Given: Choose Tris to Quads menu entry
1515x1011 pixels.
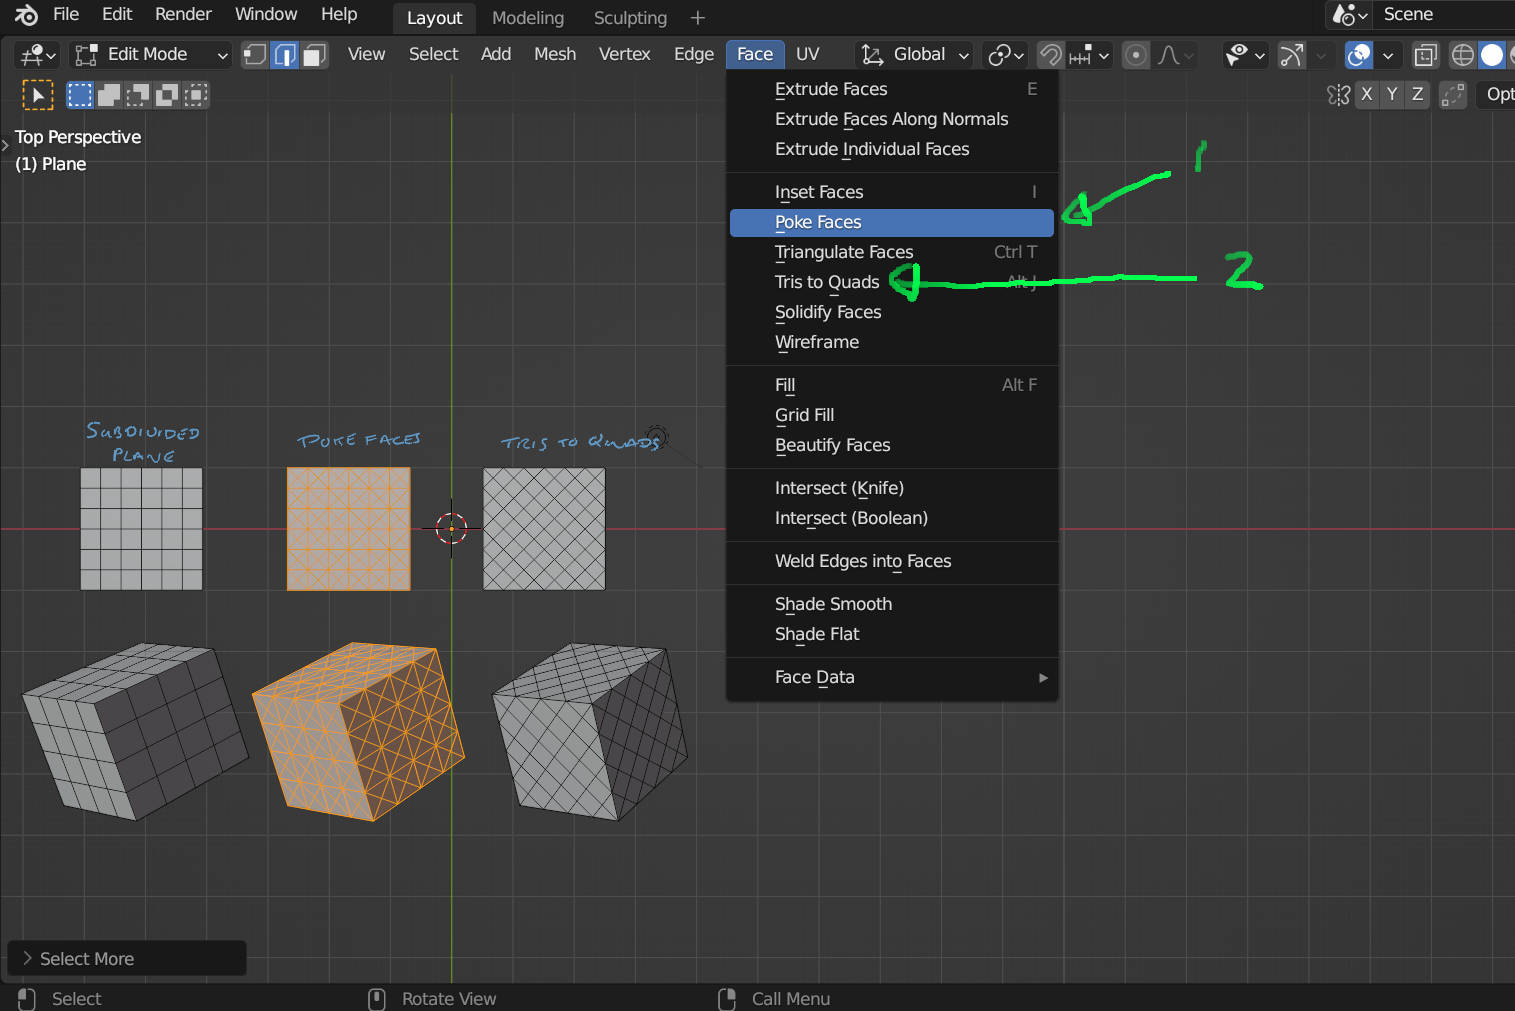Looking at the screenshot, I should pos(892,282).
